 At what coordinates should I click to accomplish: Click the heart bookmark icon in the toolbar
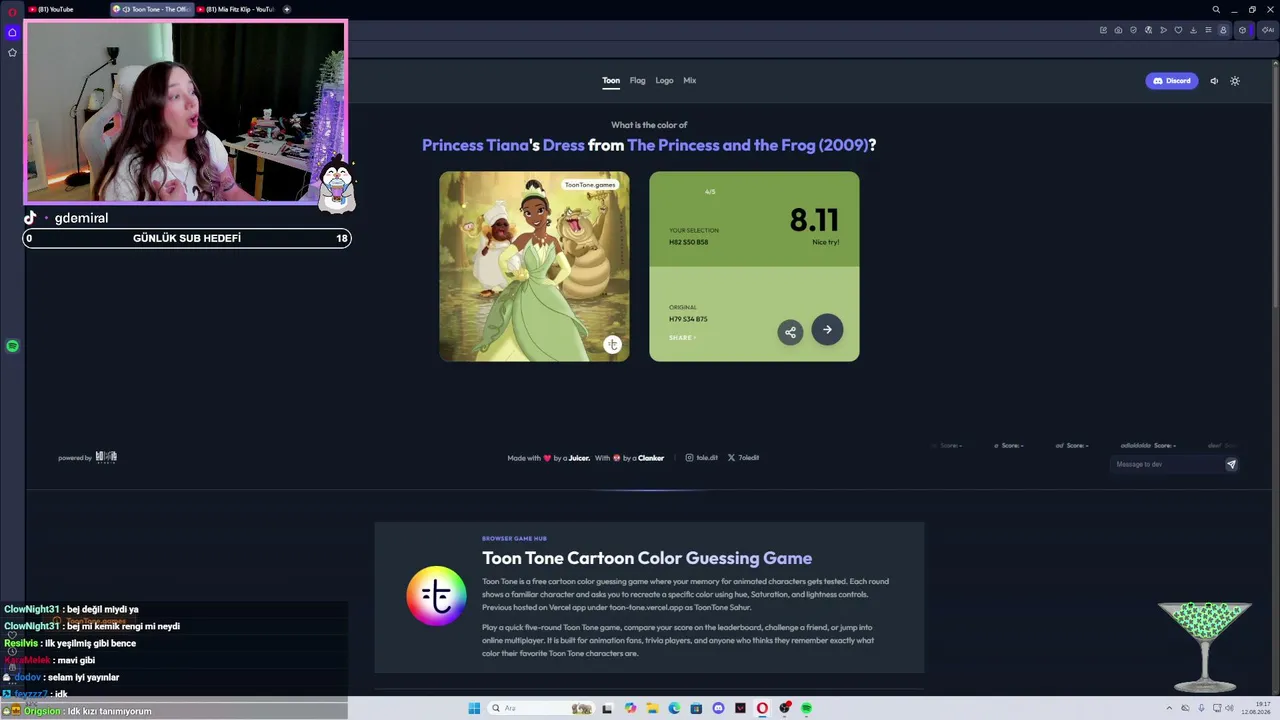[x=1179, y=30]
